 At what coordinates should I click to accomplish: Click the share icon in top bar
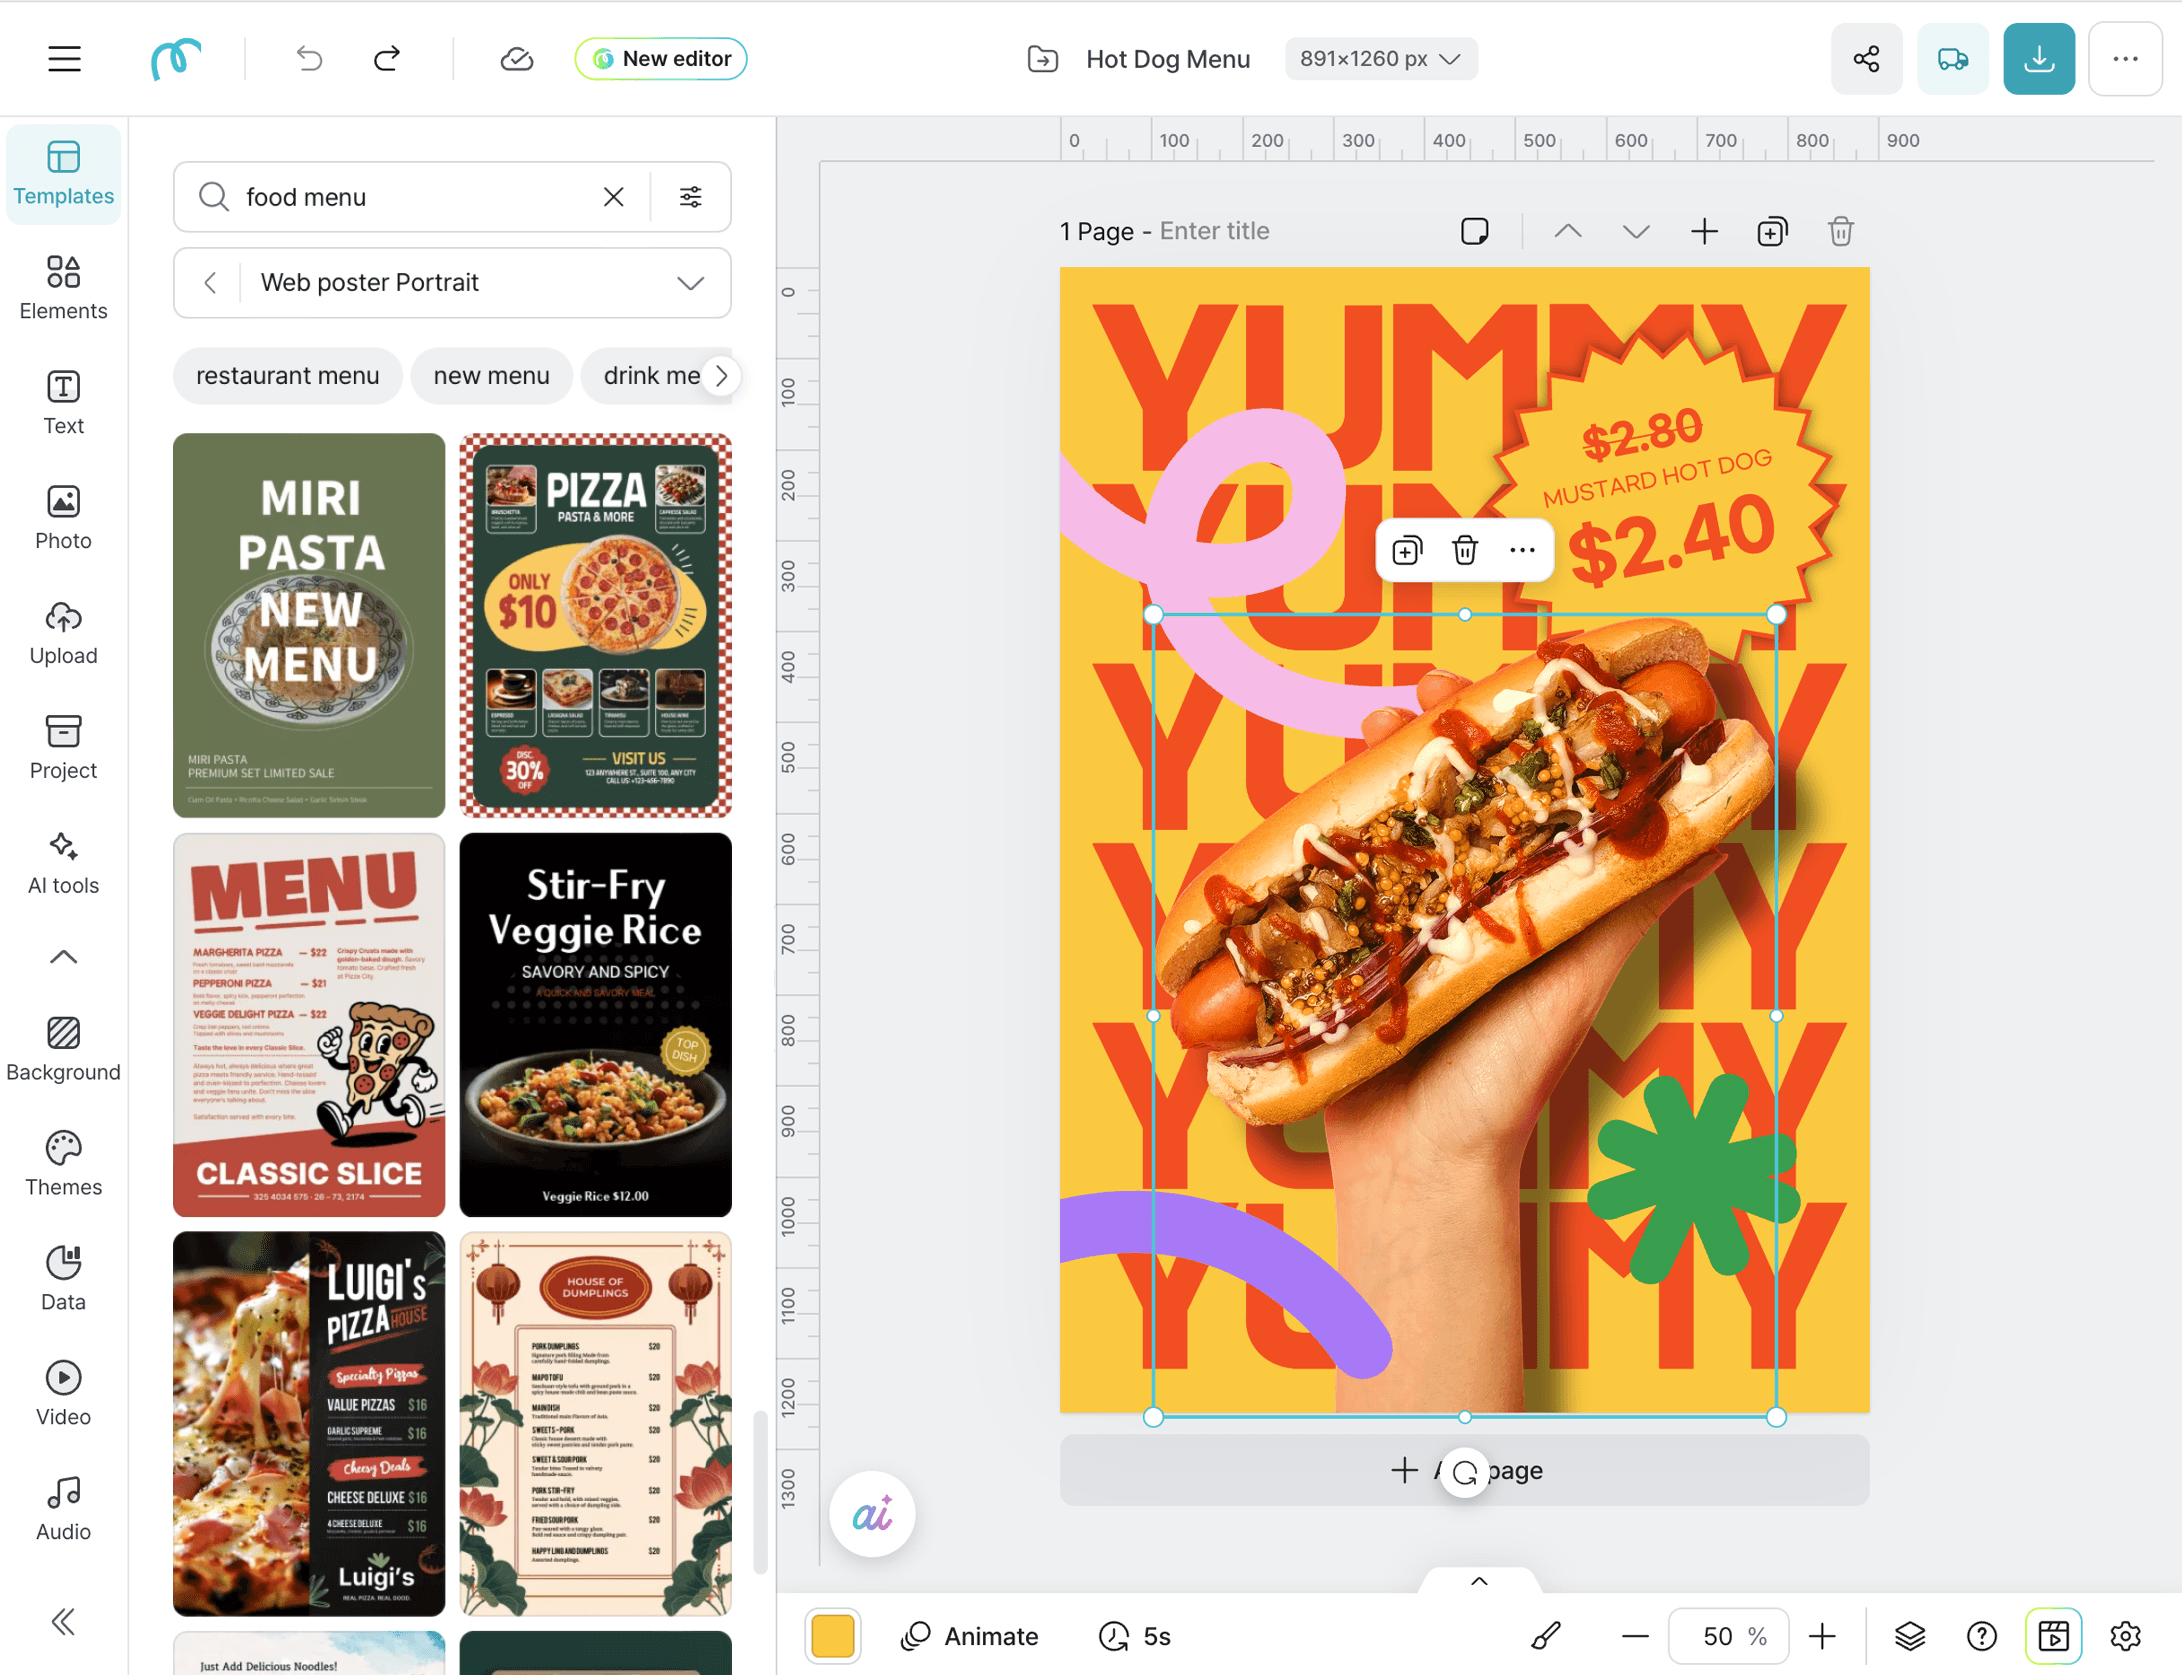(x=1866, y=59)
